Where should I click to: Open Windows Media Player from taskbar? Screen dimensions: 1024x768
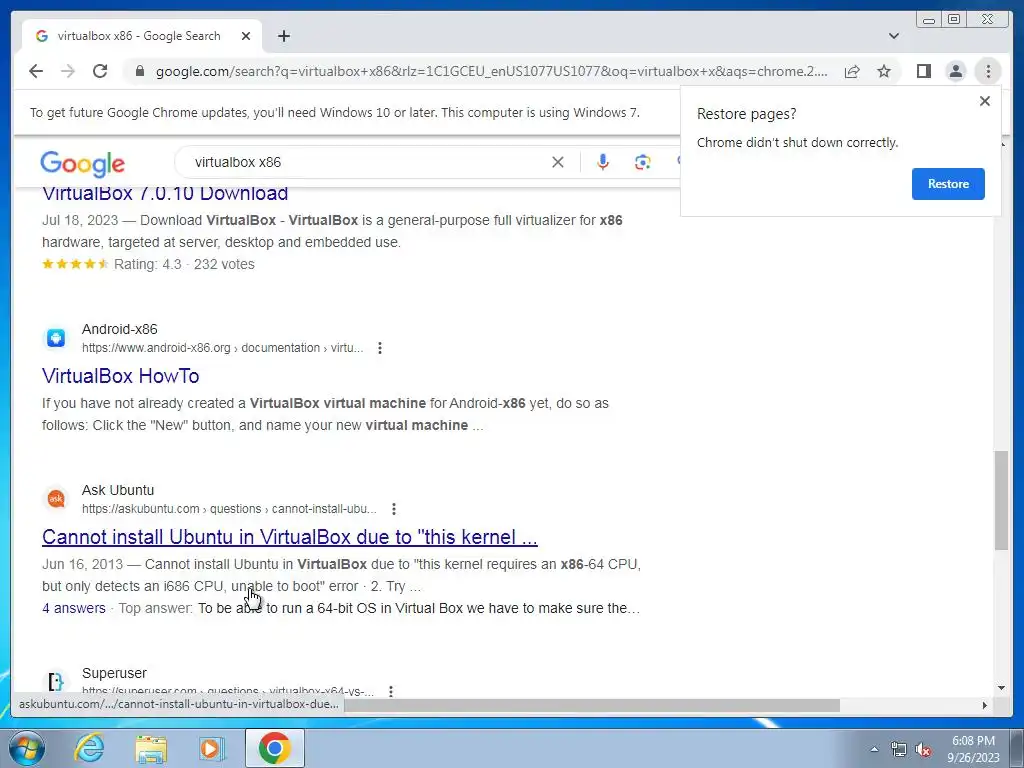coord(211,748)
